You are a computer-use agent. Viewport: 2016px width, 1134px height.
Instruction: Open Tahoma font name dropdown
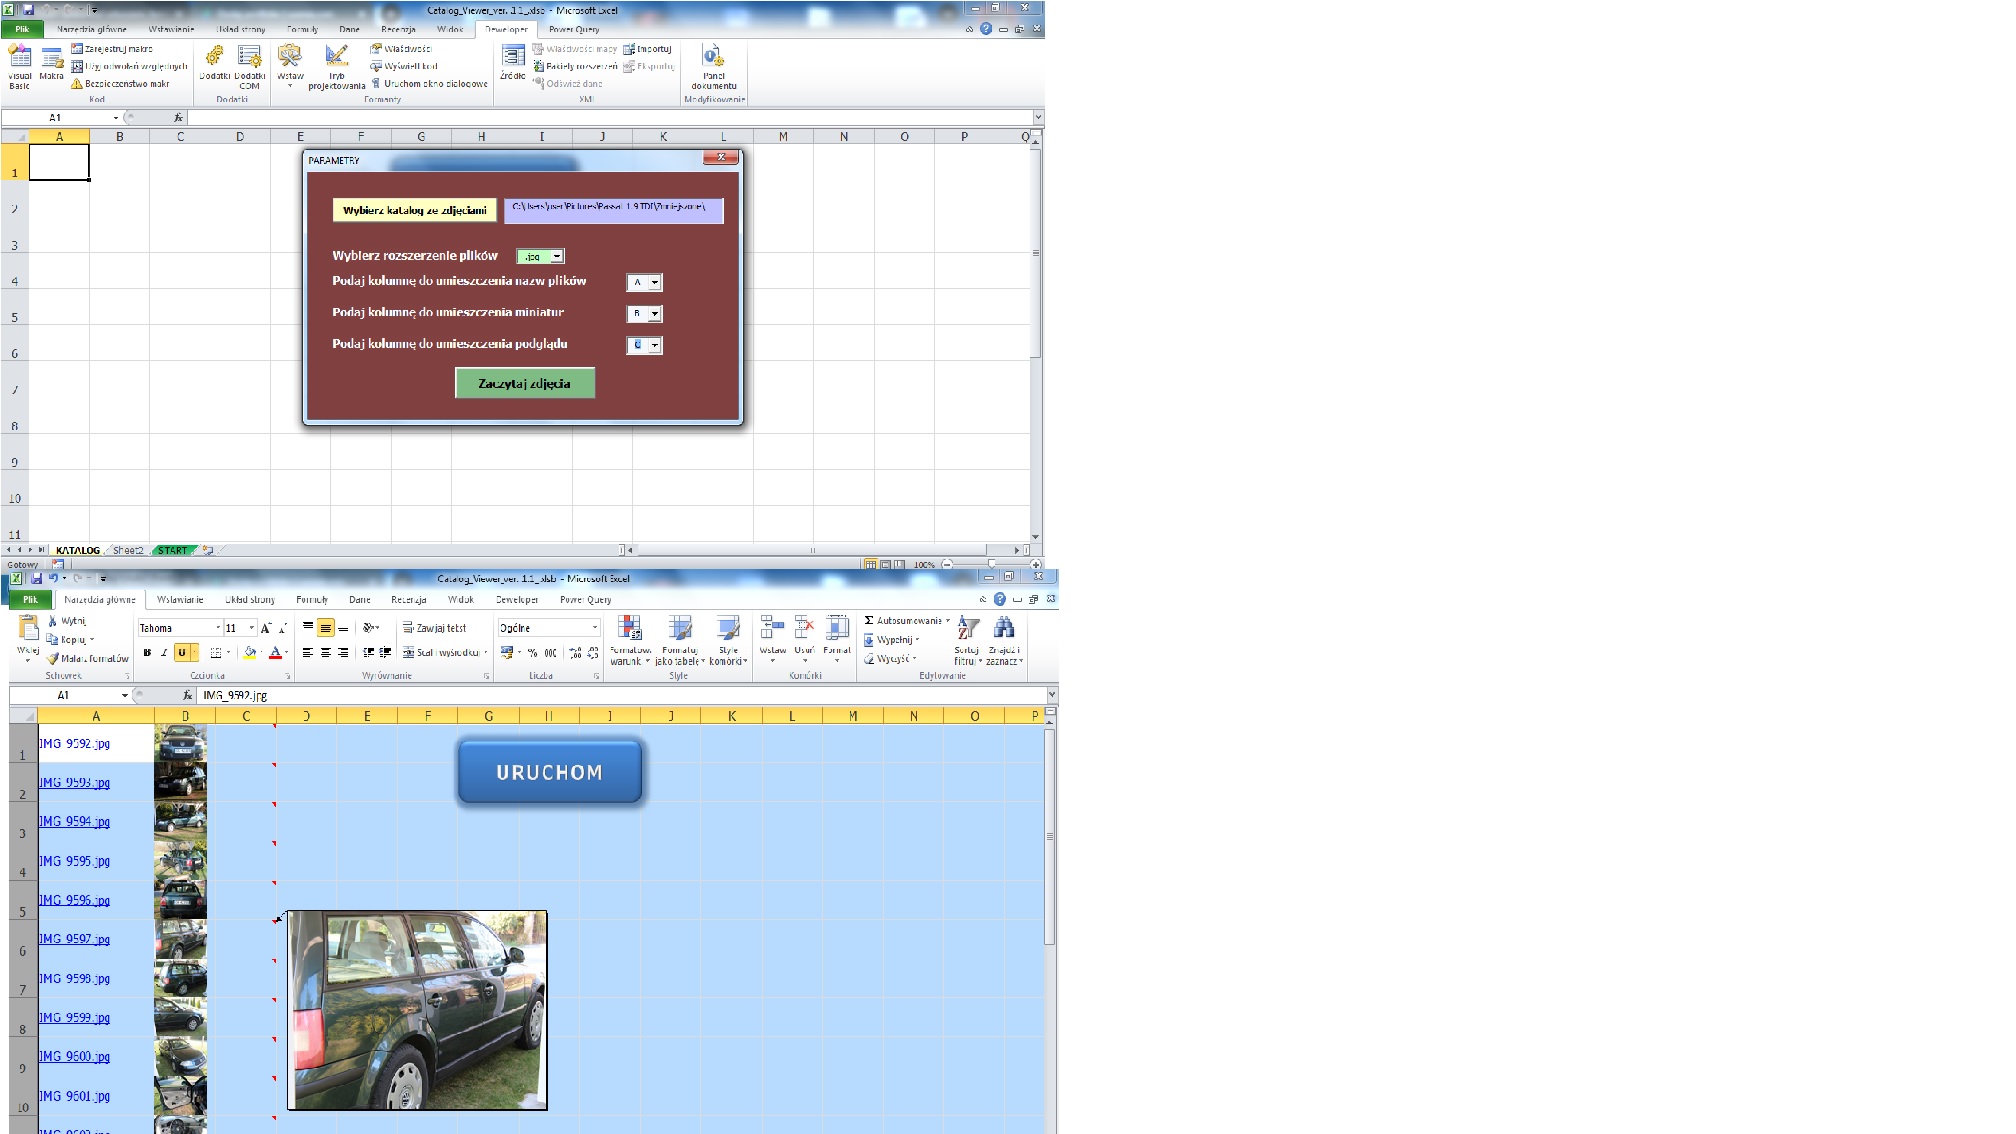point(218,628)
